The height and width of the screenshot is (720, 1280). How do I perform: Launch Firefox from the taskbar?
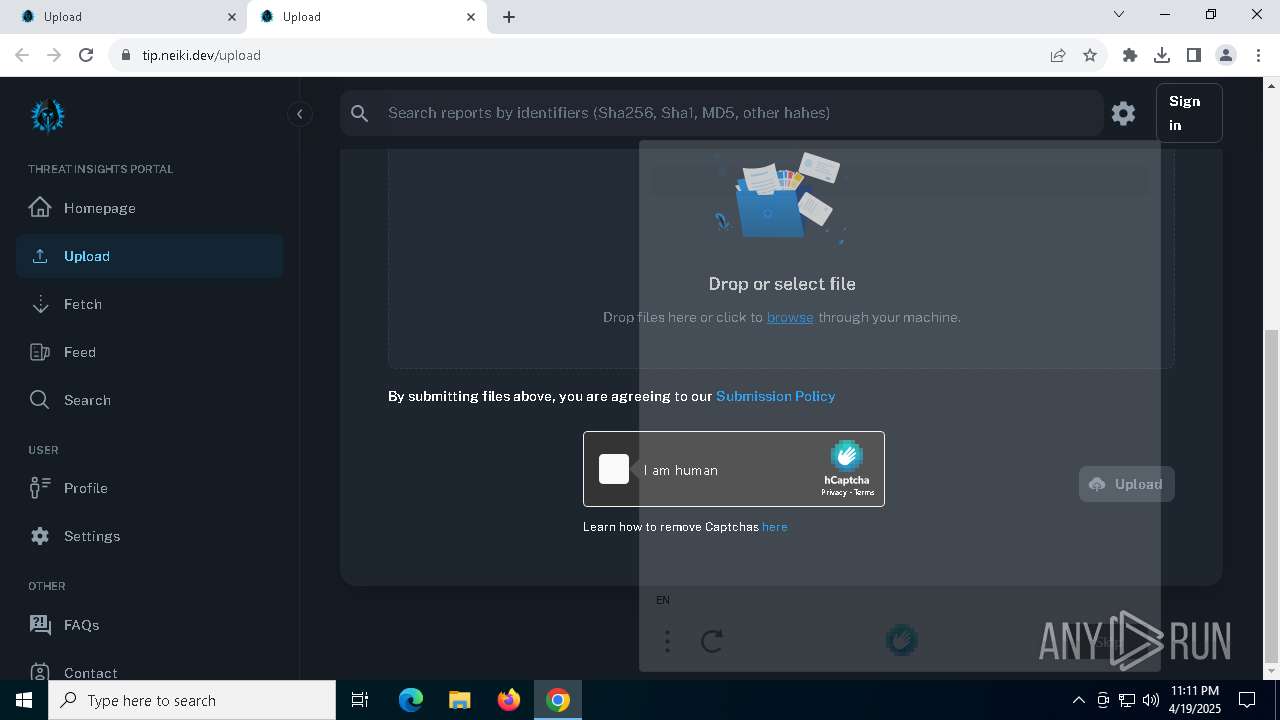coord(508,700)
